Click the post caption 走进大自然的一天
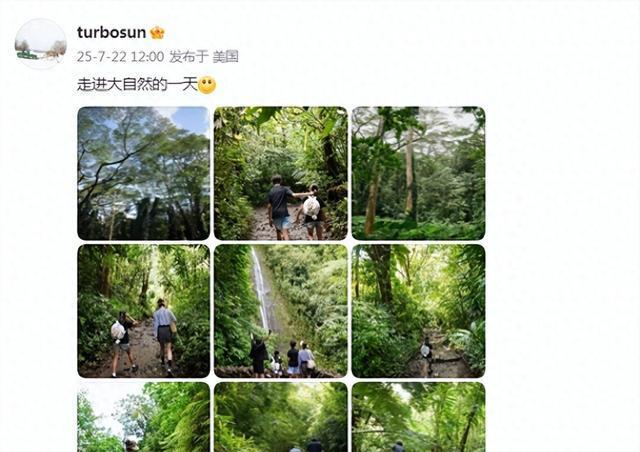Viewport: 640px width, 452px height. coord(137,85)
